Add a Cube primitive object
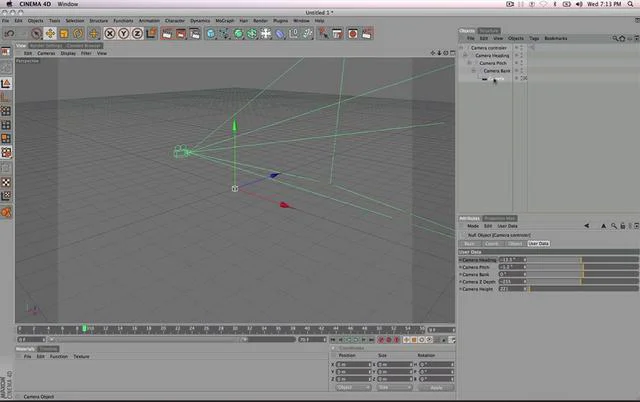 tap(211, 33)
